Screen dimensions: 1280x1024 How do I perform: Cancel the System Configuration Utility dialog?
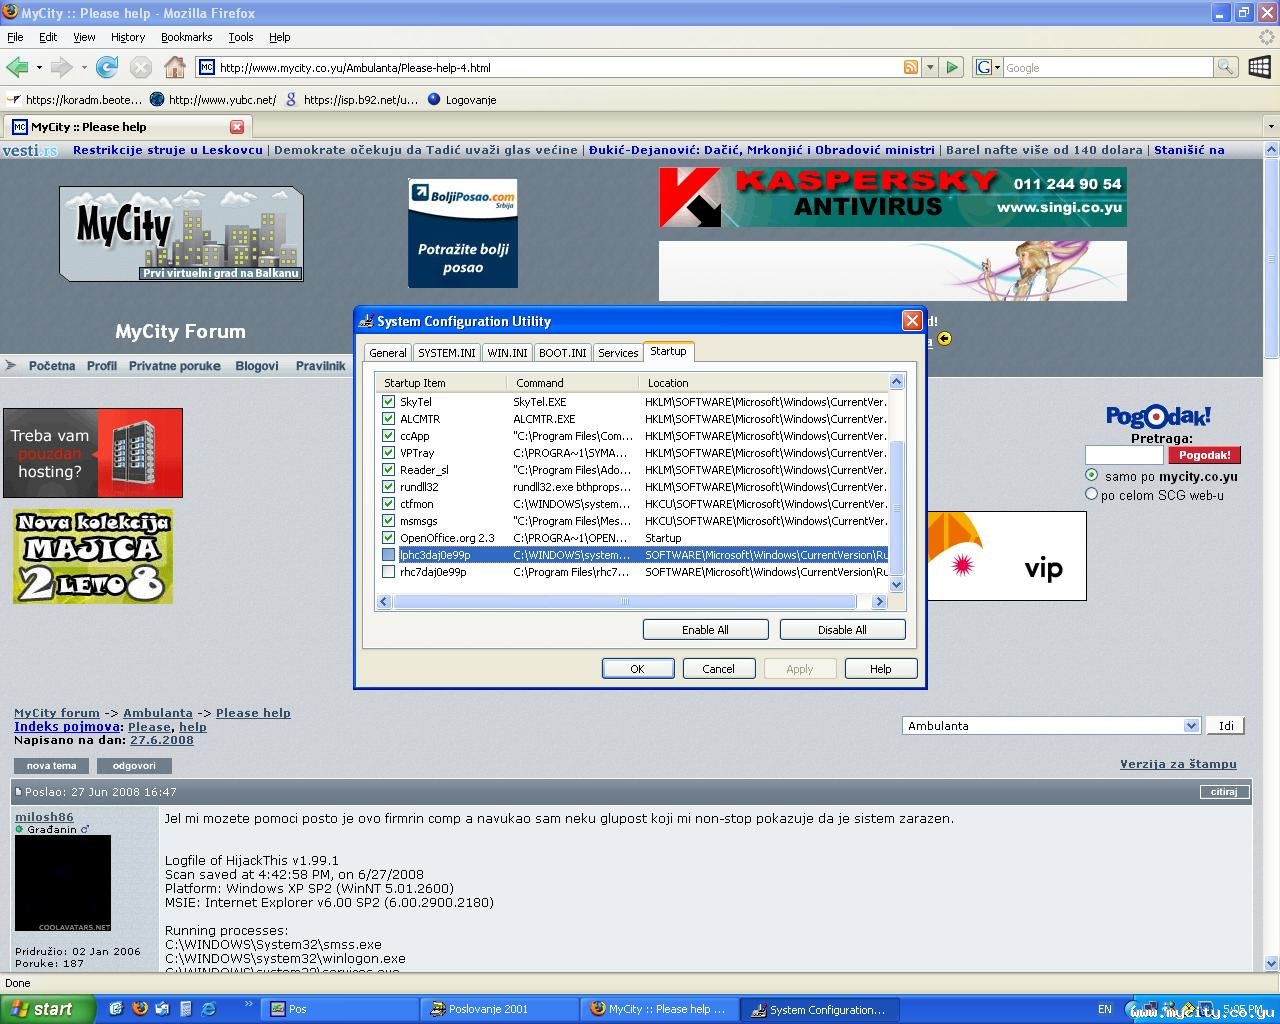tap(718, 669)
